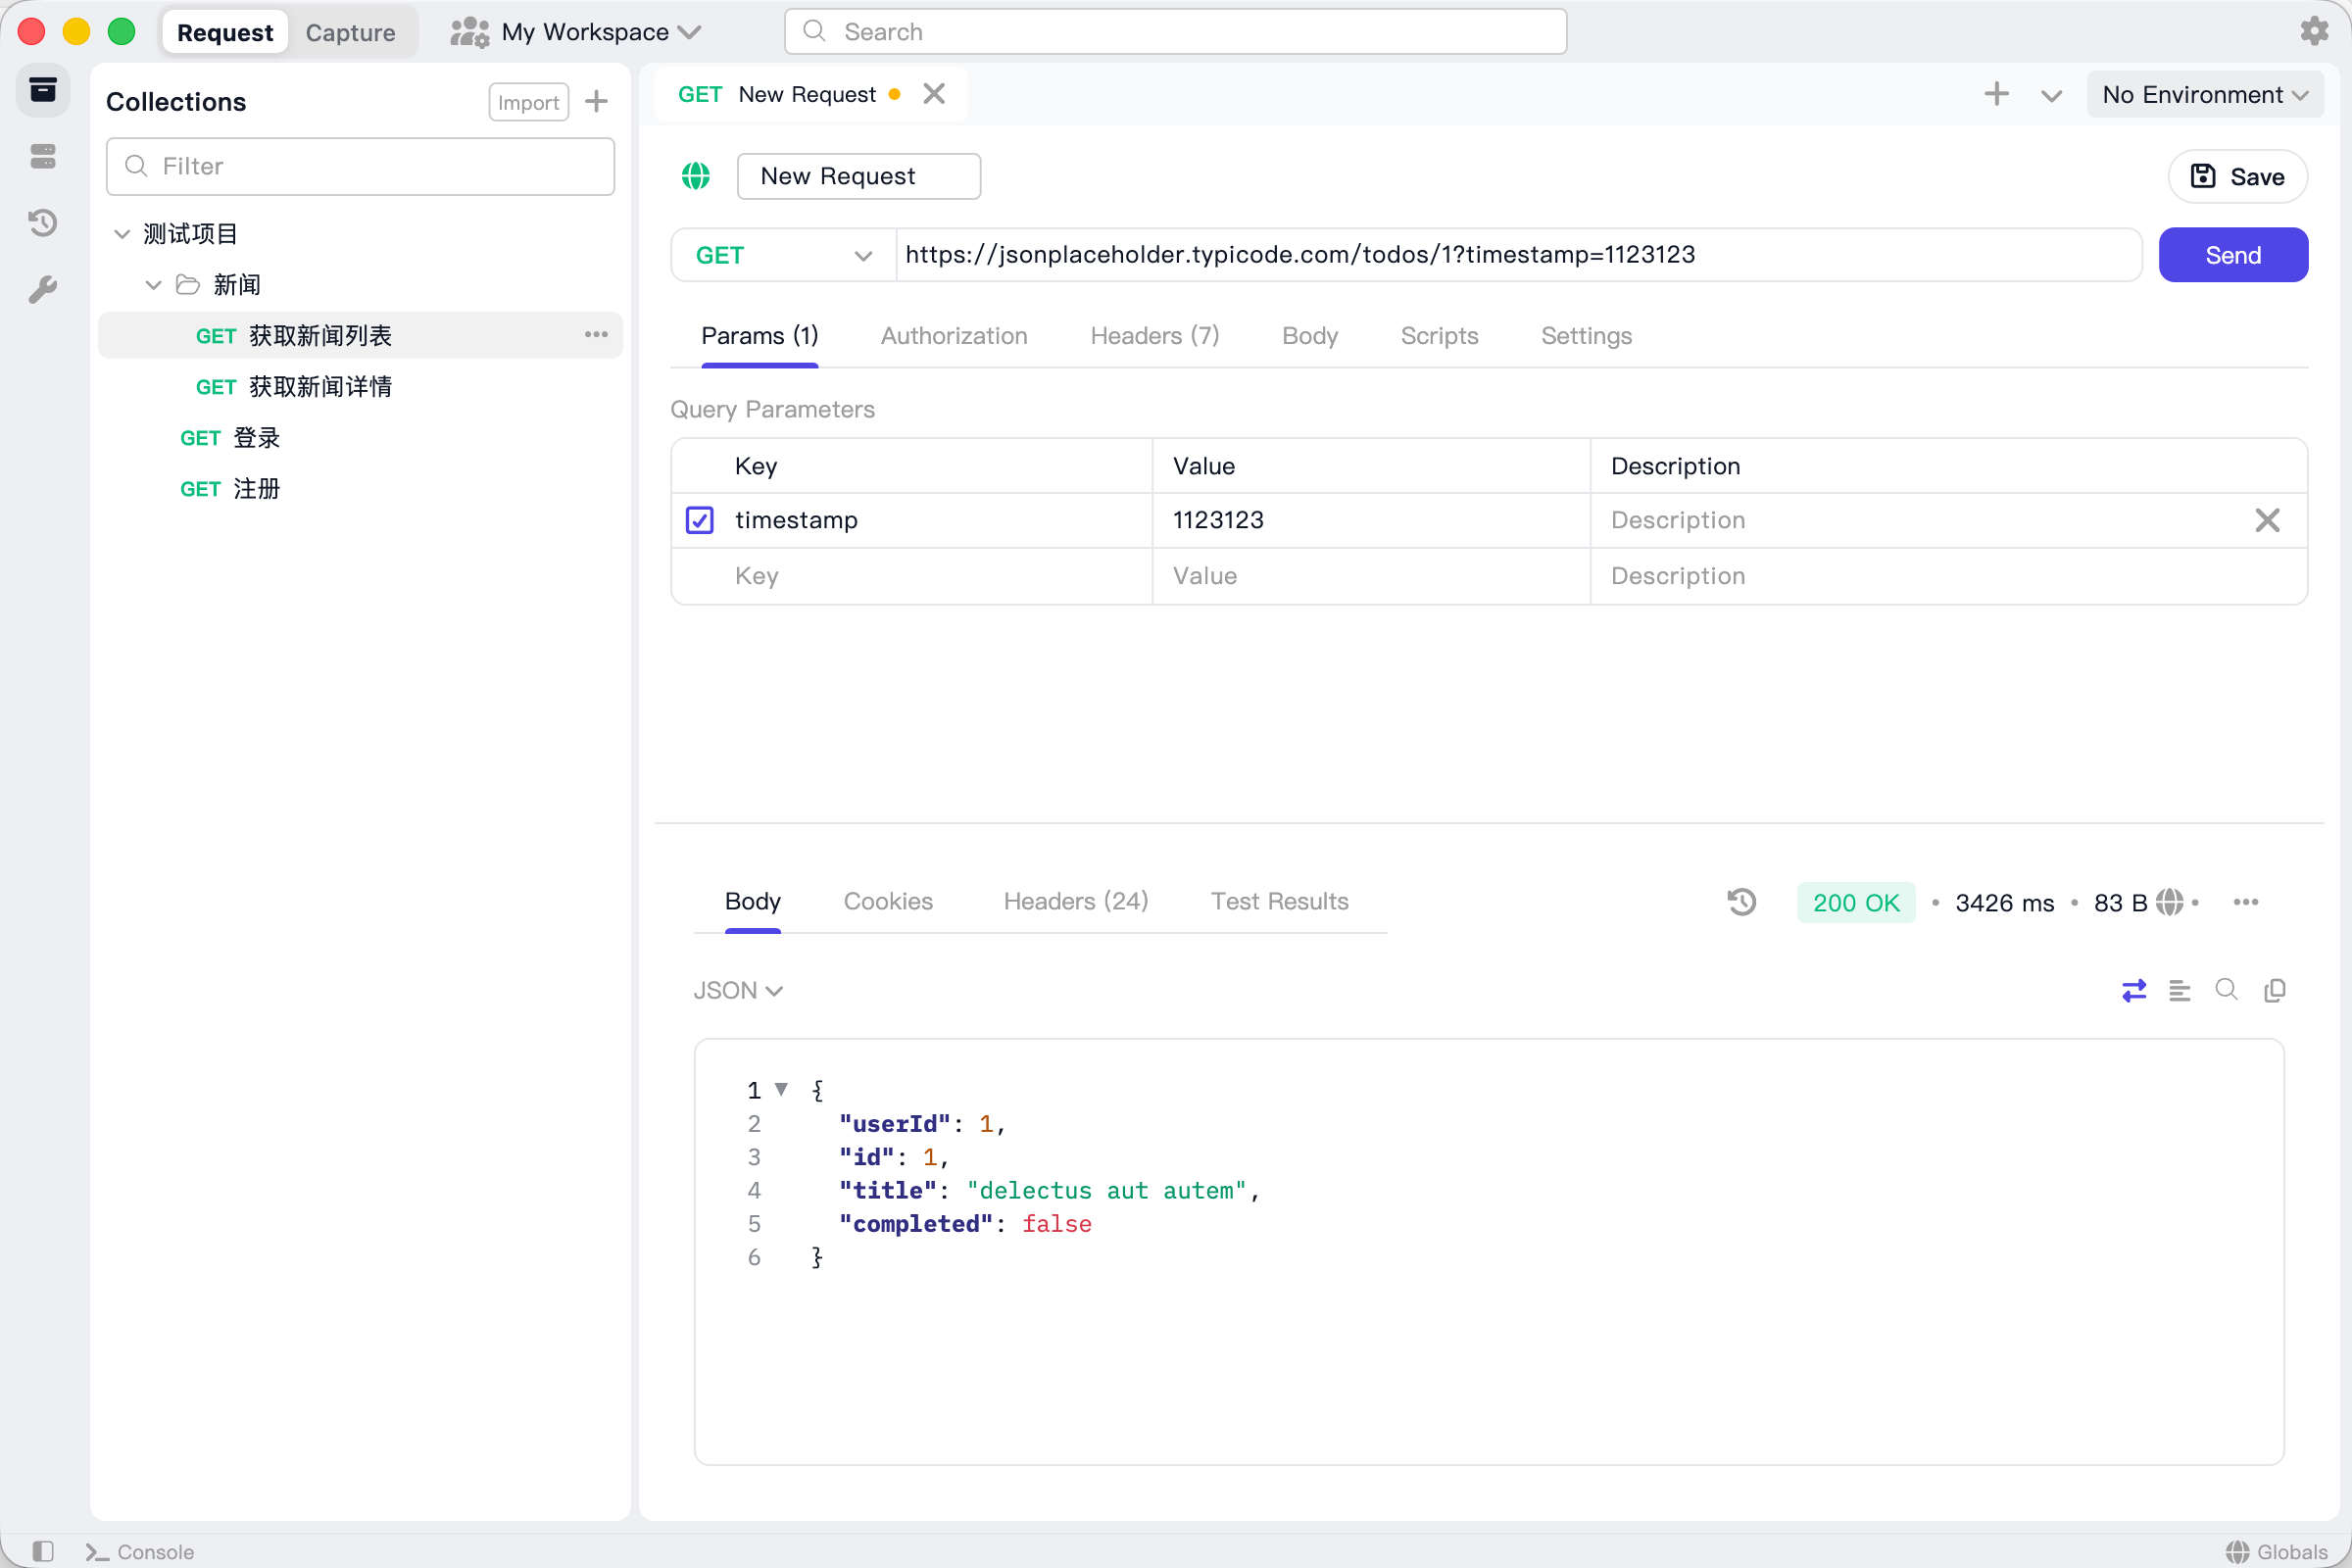The image size is (2352, 1568).
Task: Open the 注册 request
Action: tap(360, 488)
